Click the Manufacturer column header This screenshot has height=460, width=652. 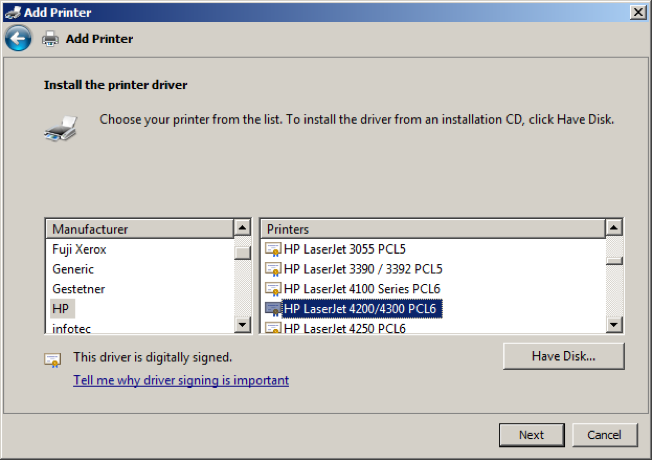pos(140,229)
